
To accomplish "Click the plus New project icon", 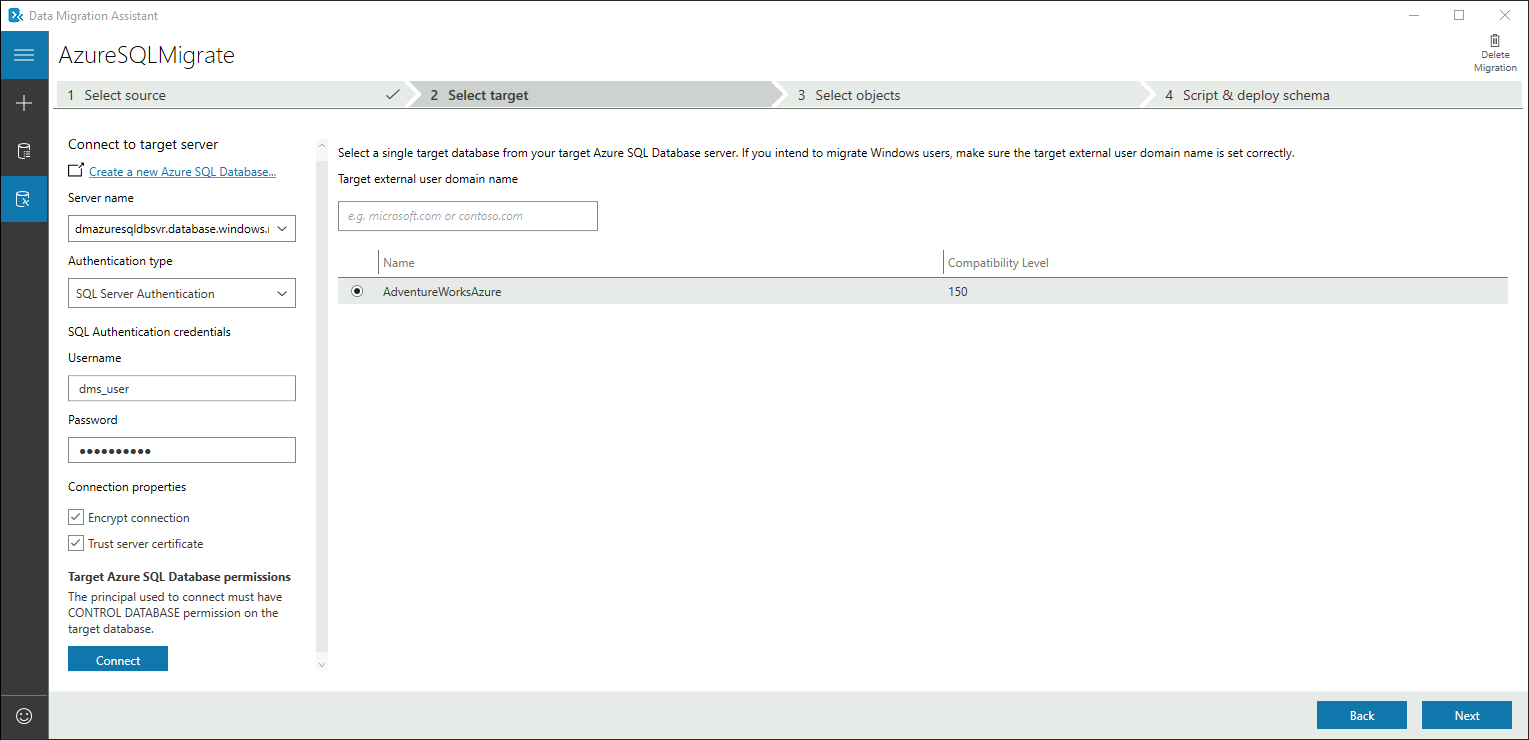I will click(24, 103).
